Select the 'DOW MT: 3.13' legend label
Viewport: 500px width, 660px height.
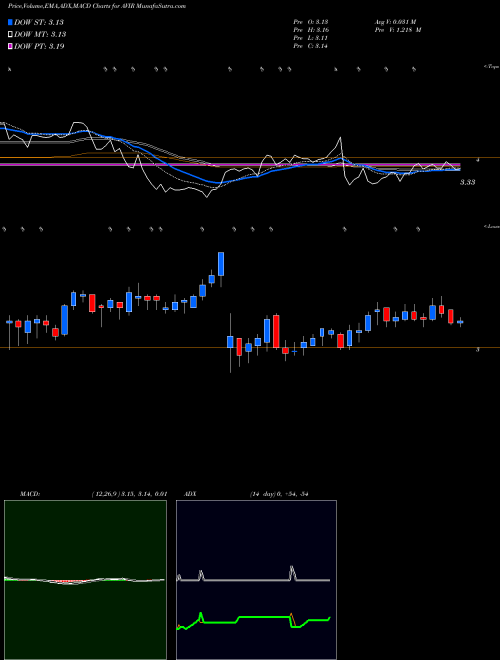(40, 35)
